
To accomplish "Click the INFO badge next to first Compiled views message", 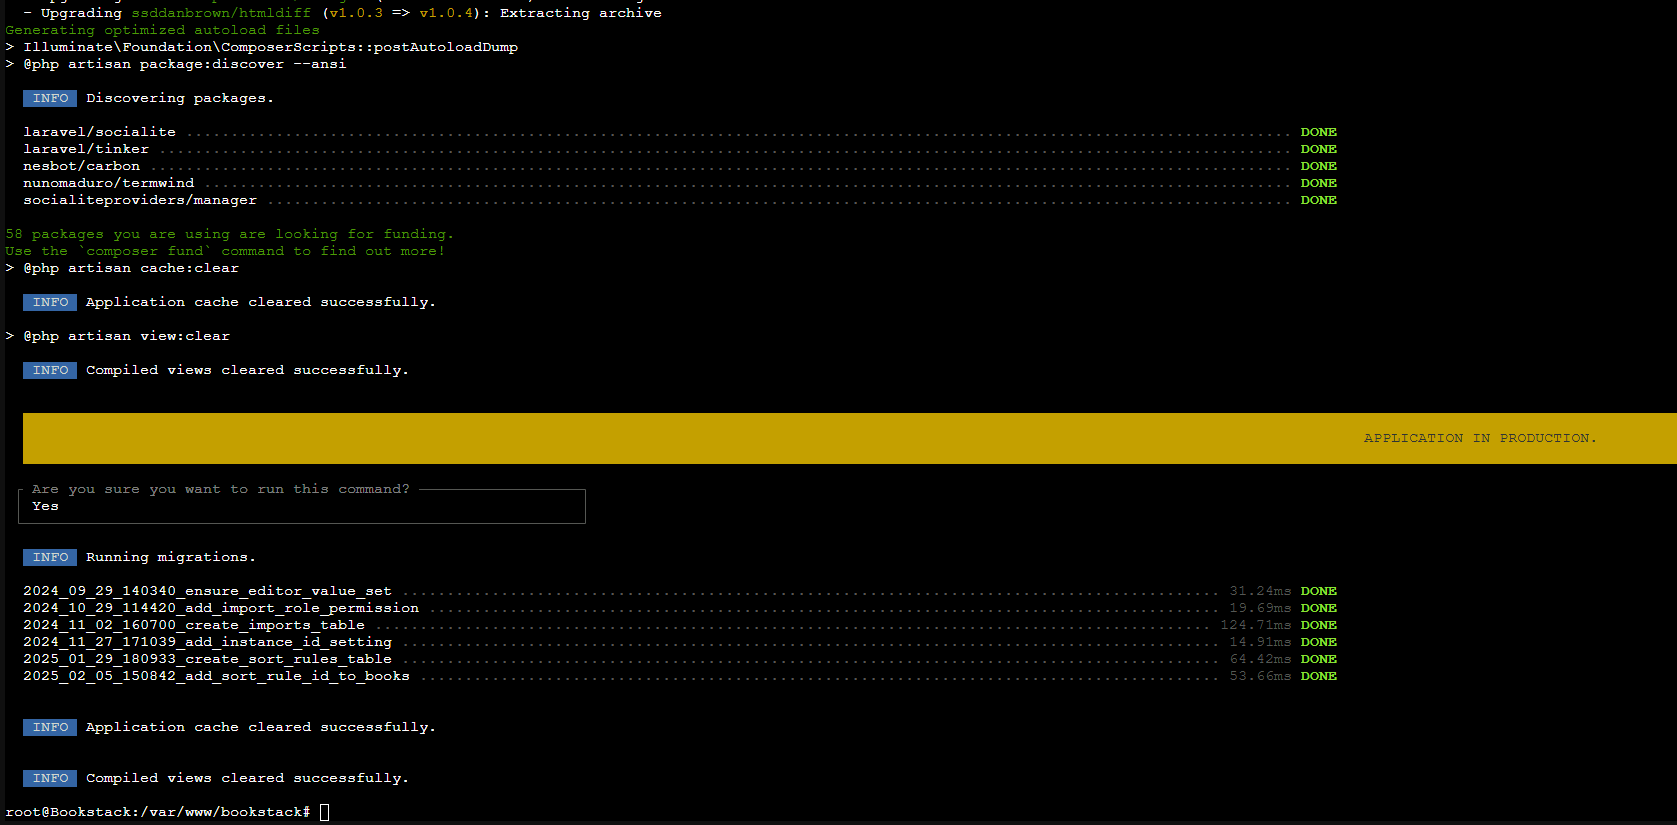I will tap(50, 370).
